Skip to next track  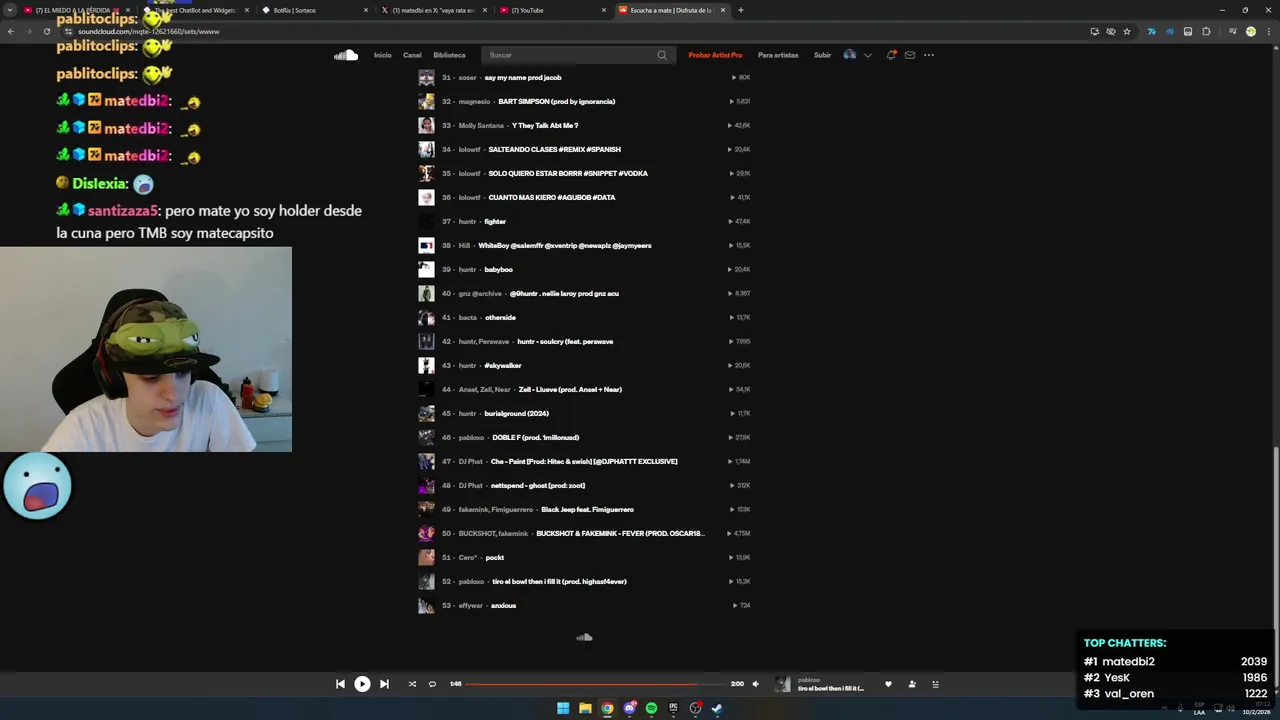(x=384, y=684)
